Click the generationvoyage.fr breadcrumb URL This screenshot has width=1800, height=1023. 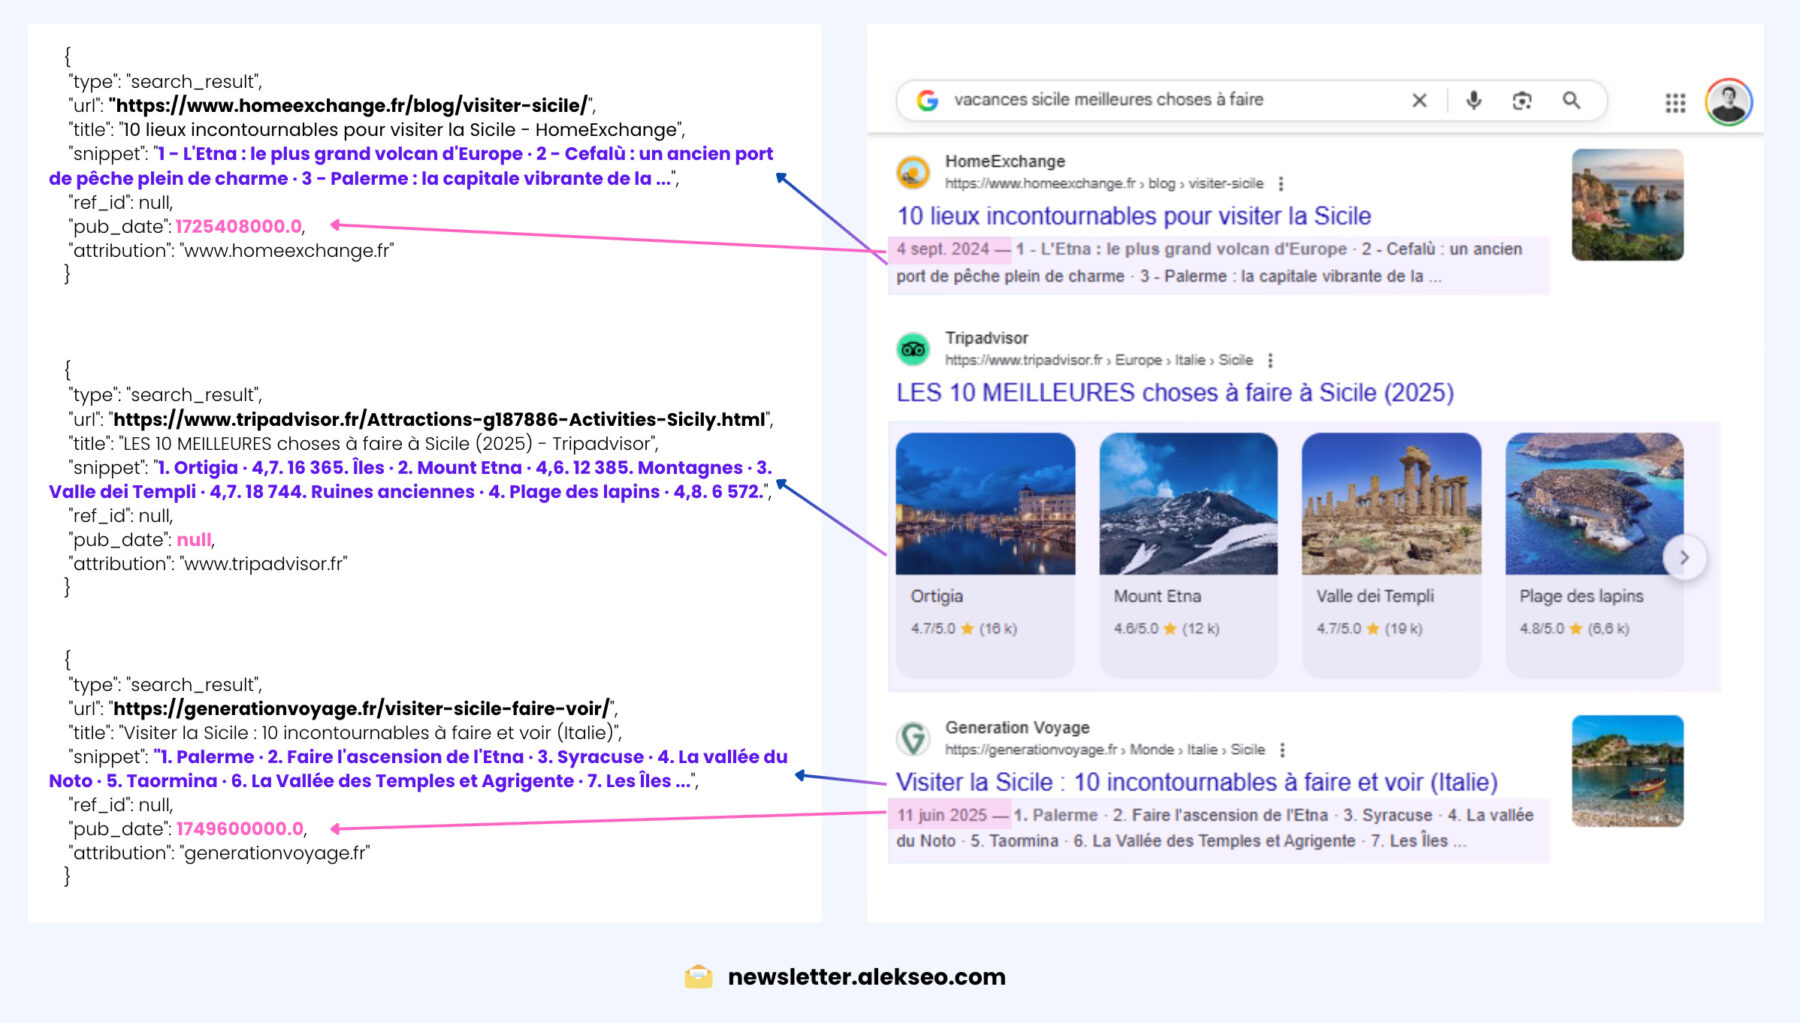tap(1104, 750)
